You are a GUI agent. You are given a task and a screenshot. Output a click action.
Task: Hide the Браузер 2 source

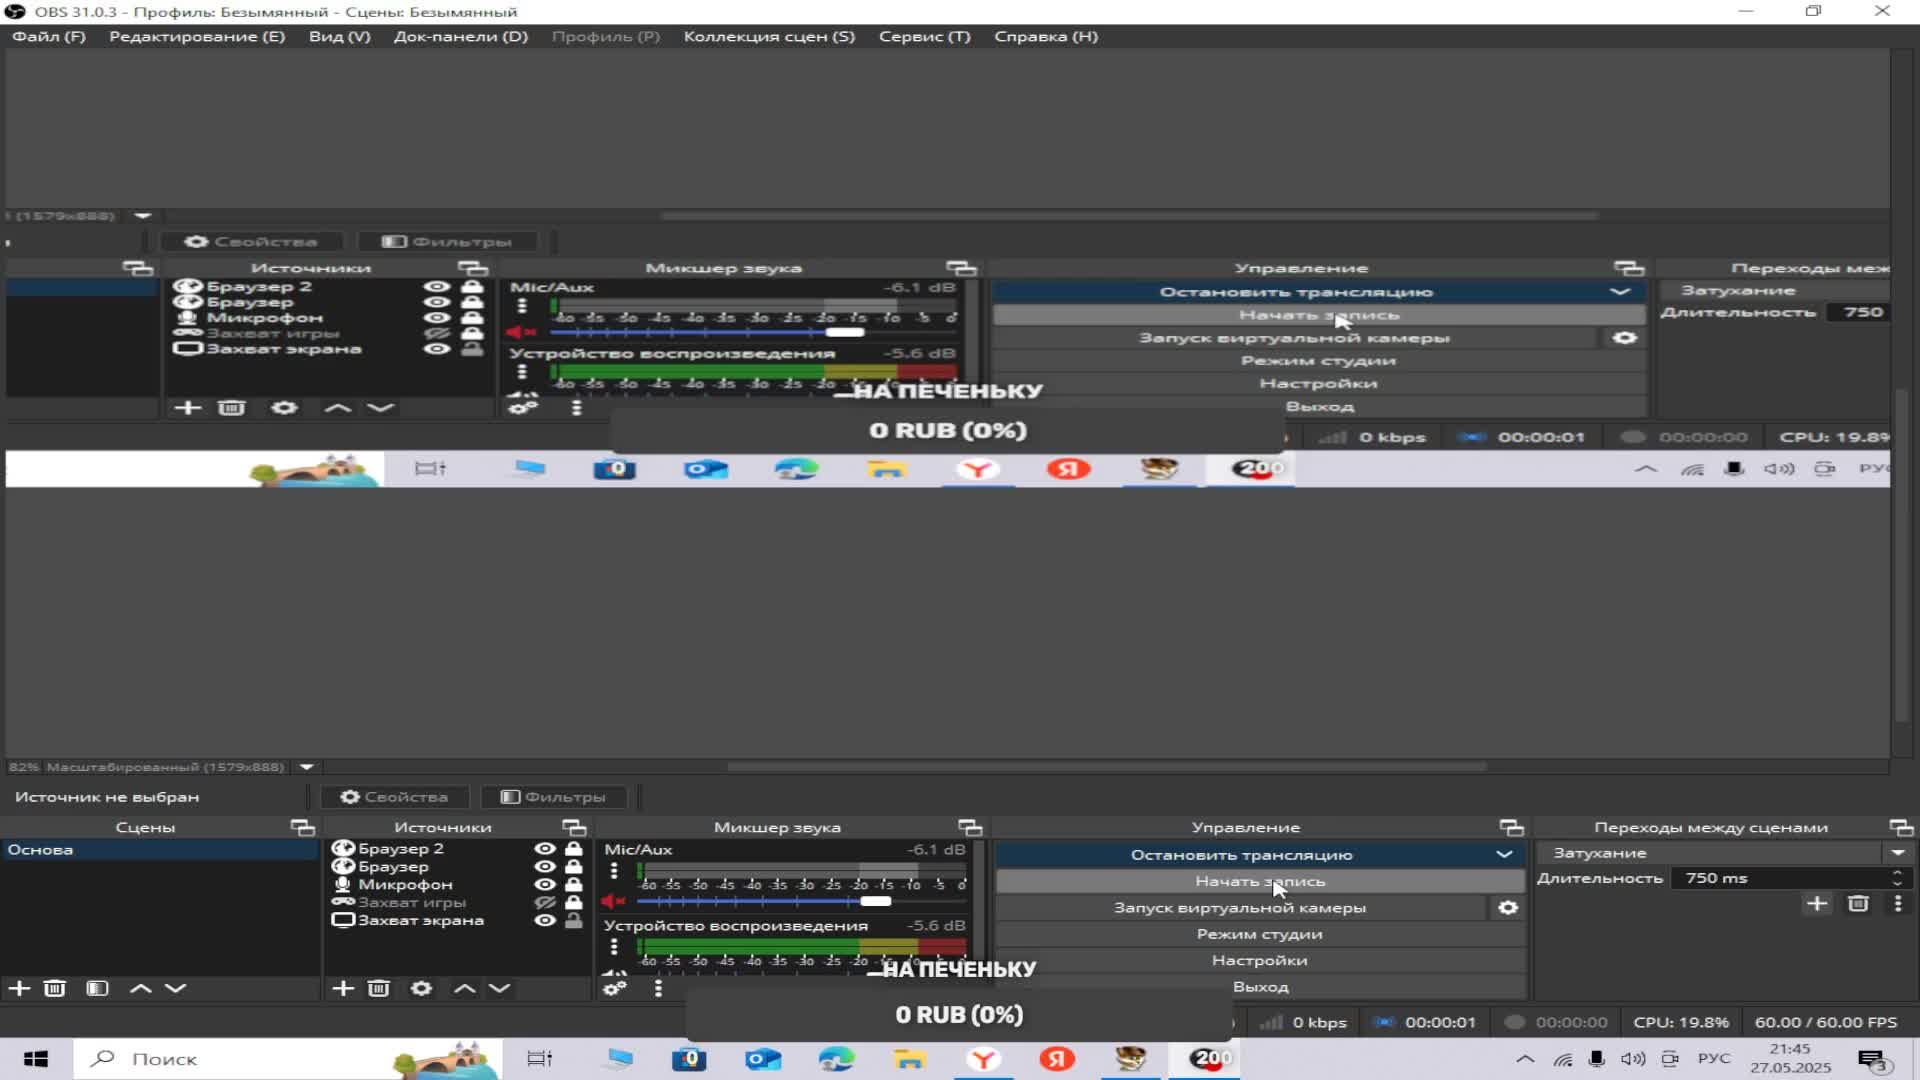pos(545,848)
